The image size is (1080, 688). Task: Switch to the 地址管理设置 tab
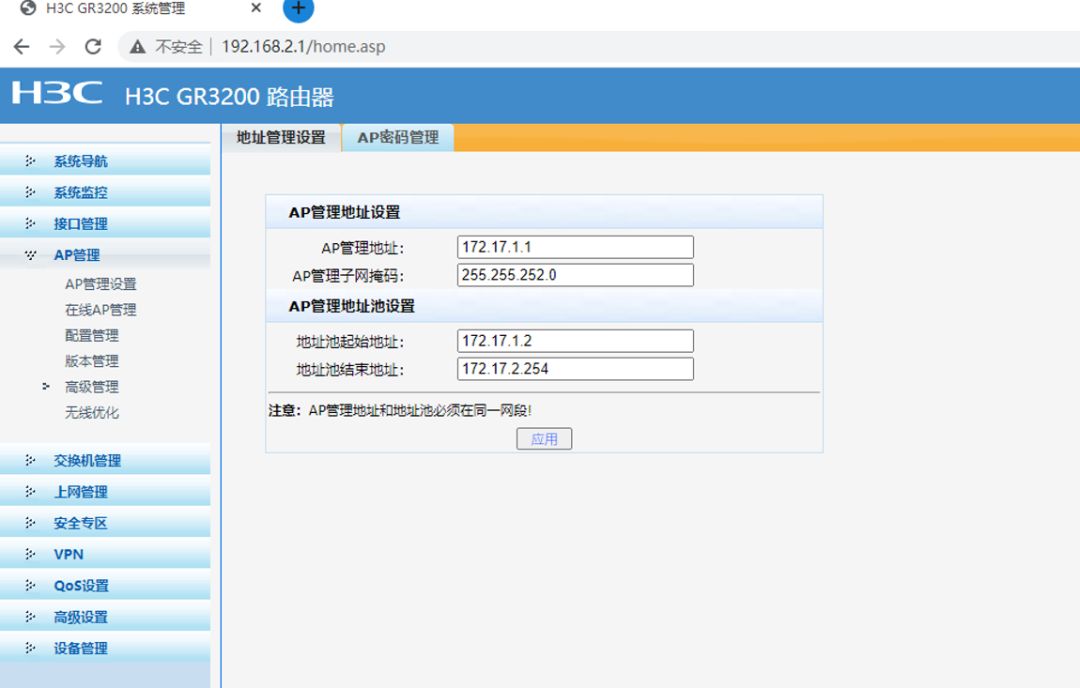coord(281,138)
